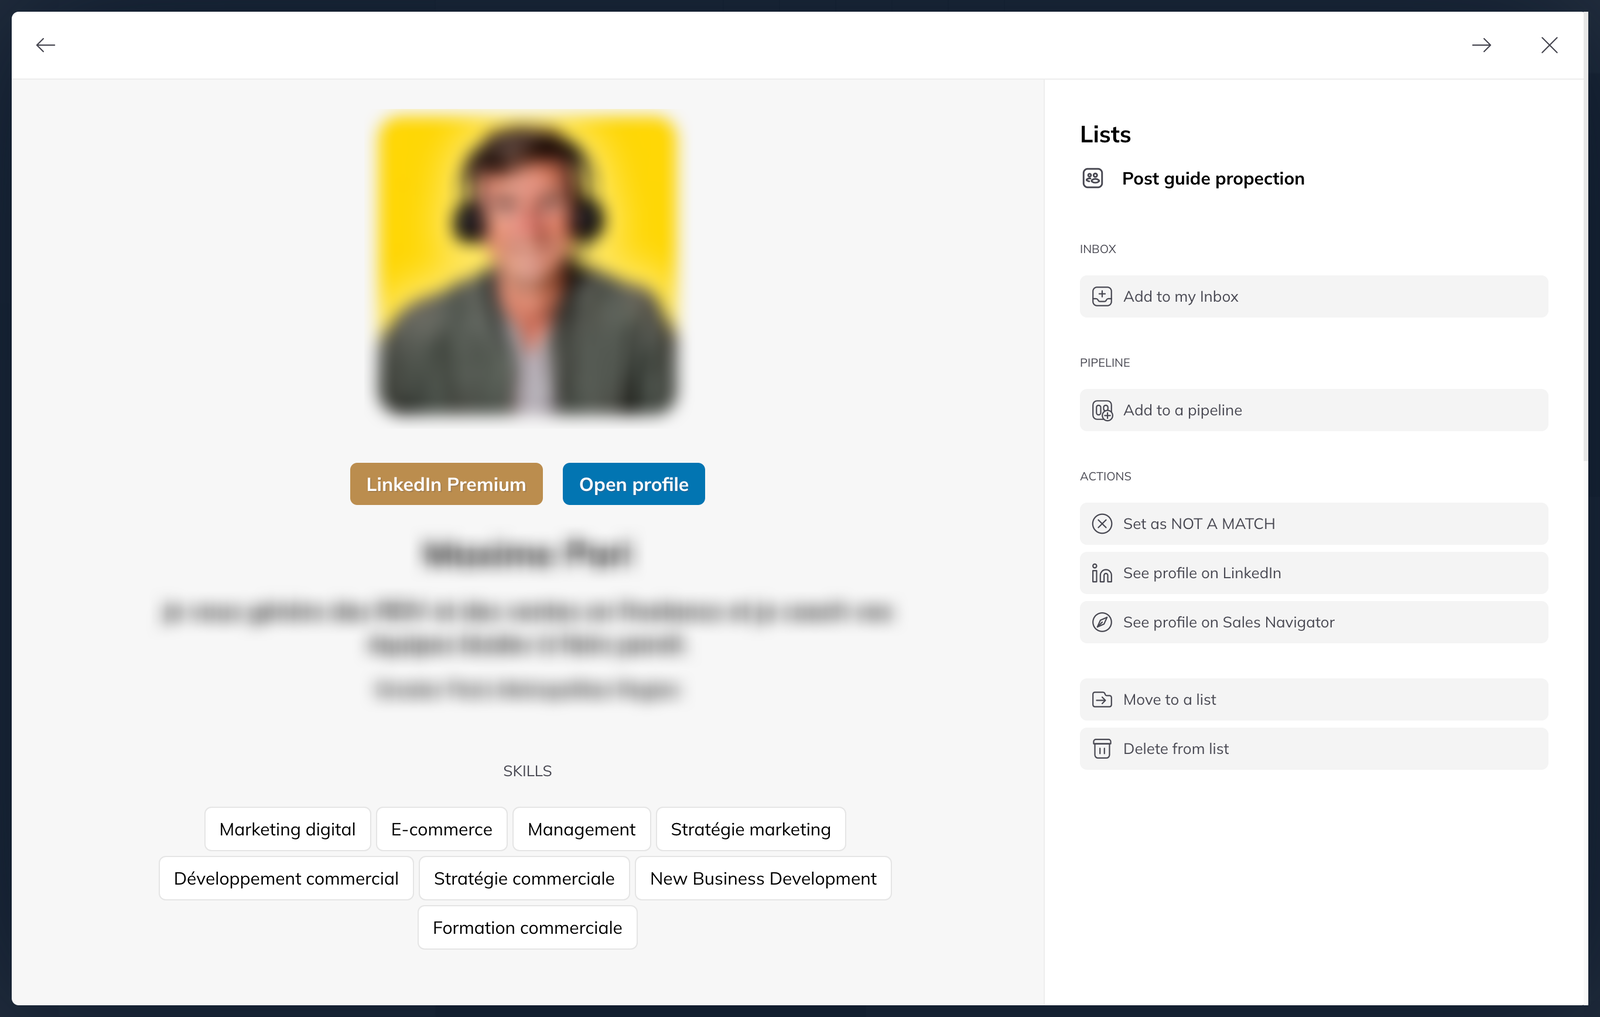1600x1017 pixels.
Task: Click the Lists heading
Action: click(x=1105, y=134)
